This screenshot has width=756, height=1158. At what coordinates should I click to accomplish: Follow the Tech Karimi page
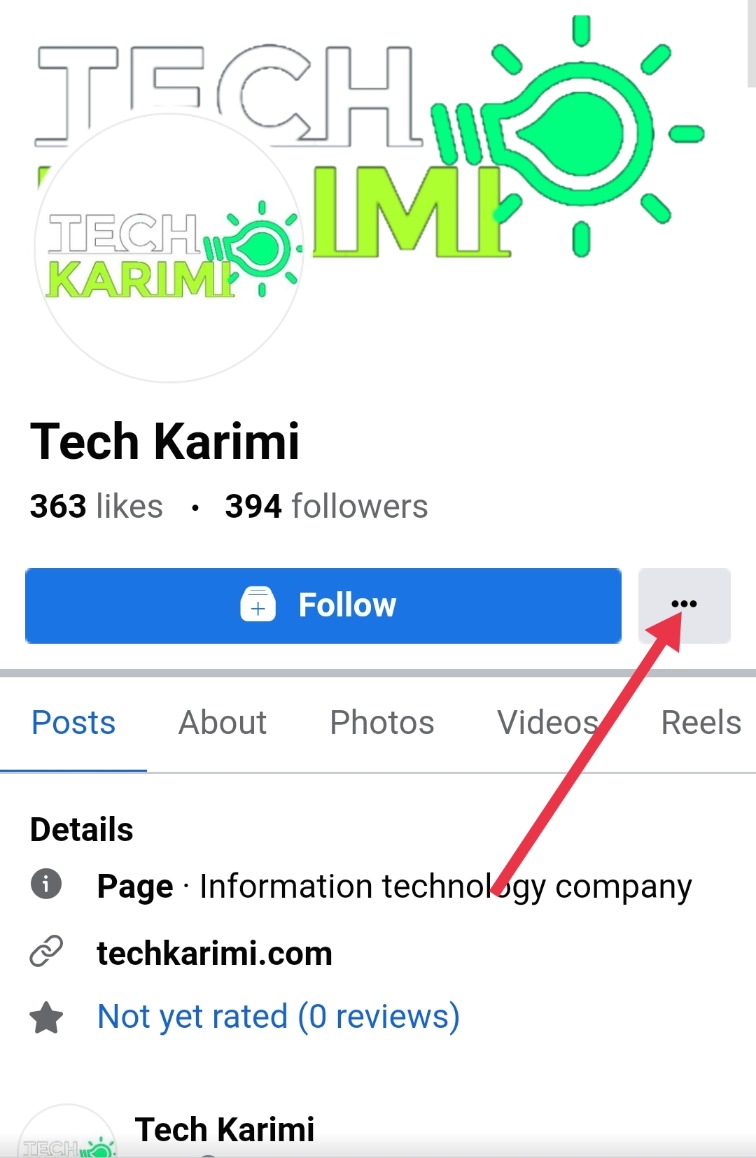(x=323, y=606)
